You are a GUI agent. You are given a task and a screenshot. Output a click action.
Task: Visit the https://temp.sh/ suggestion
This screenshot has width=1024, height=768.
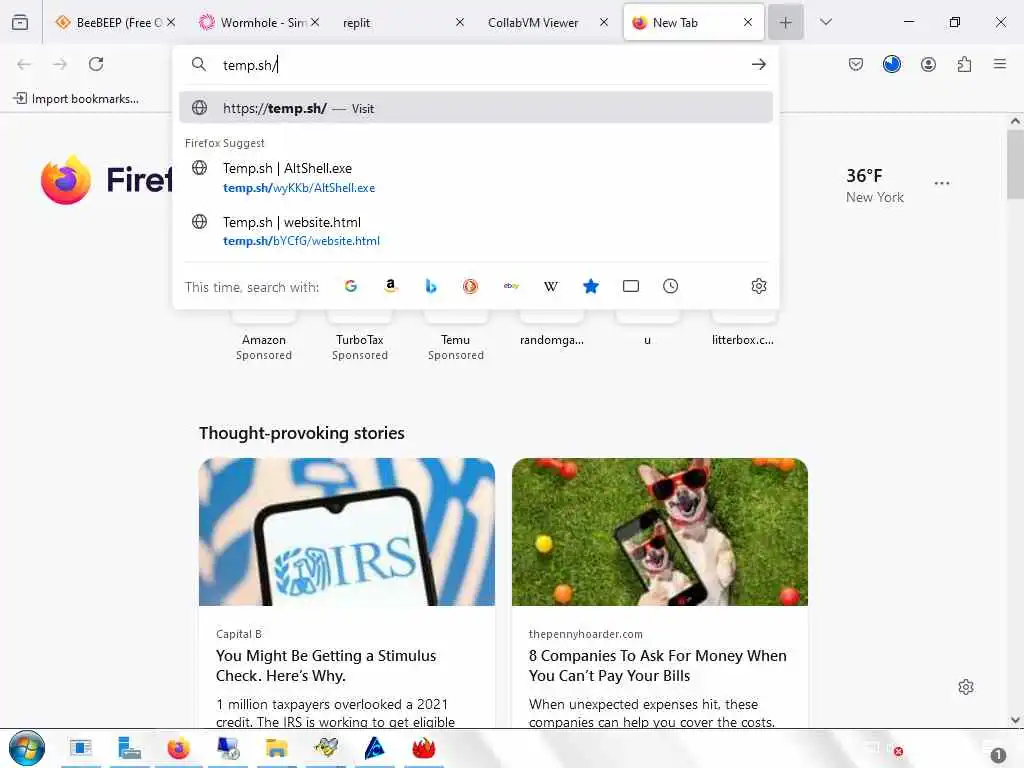coord(475,108)
